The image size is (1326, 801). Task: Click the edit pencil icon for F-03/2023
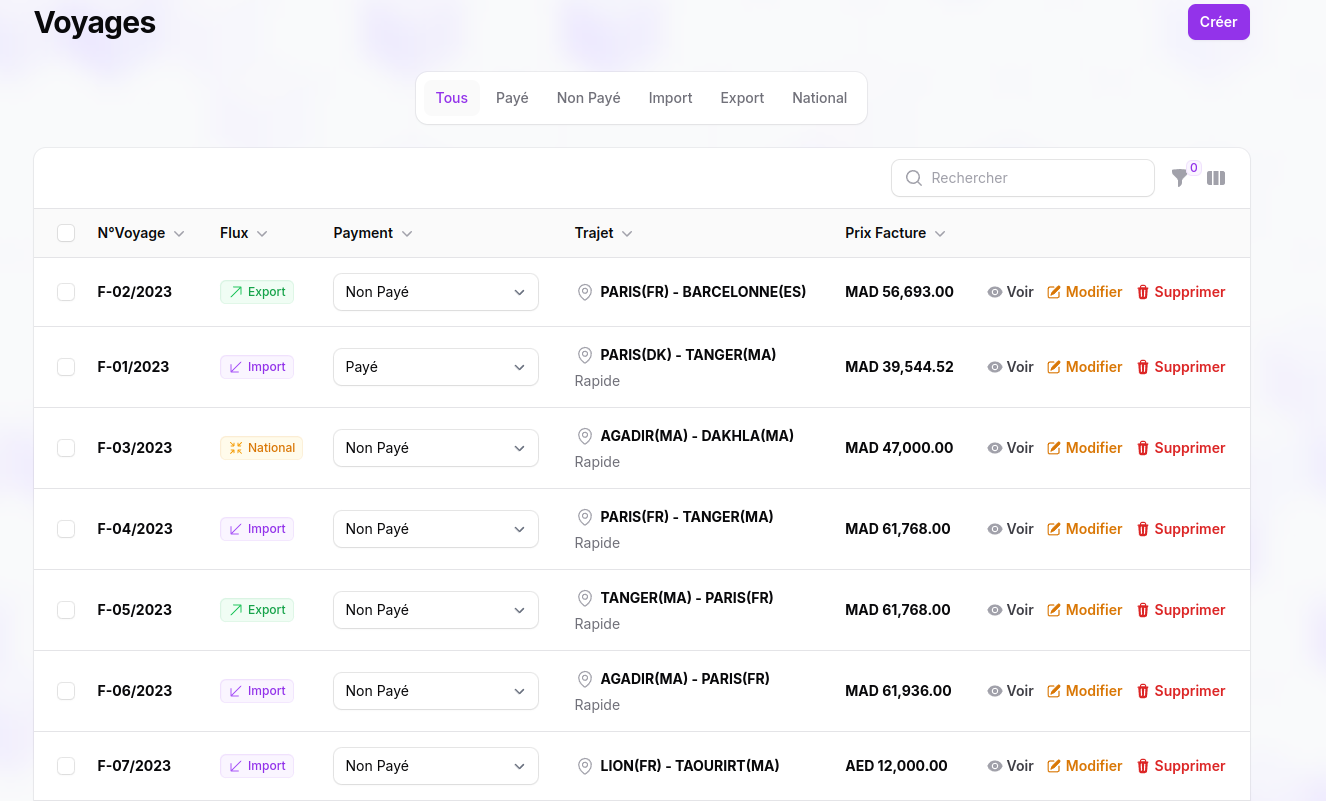click(x=1054, y=448)
